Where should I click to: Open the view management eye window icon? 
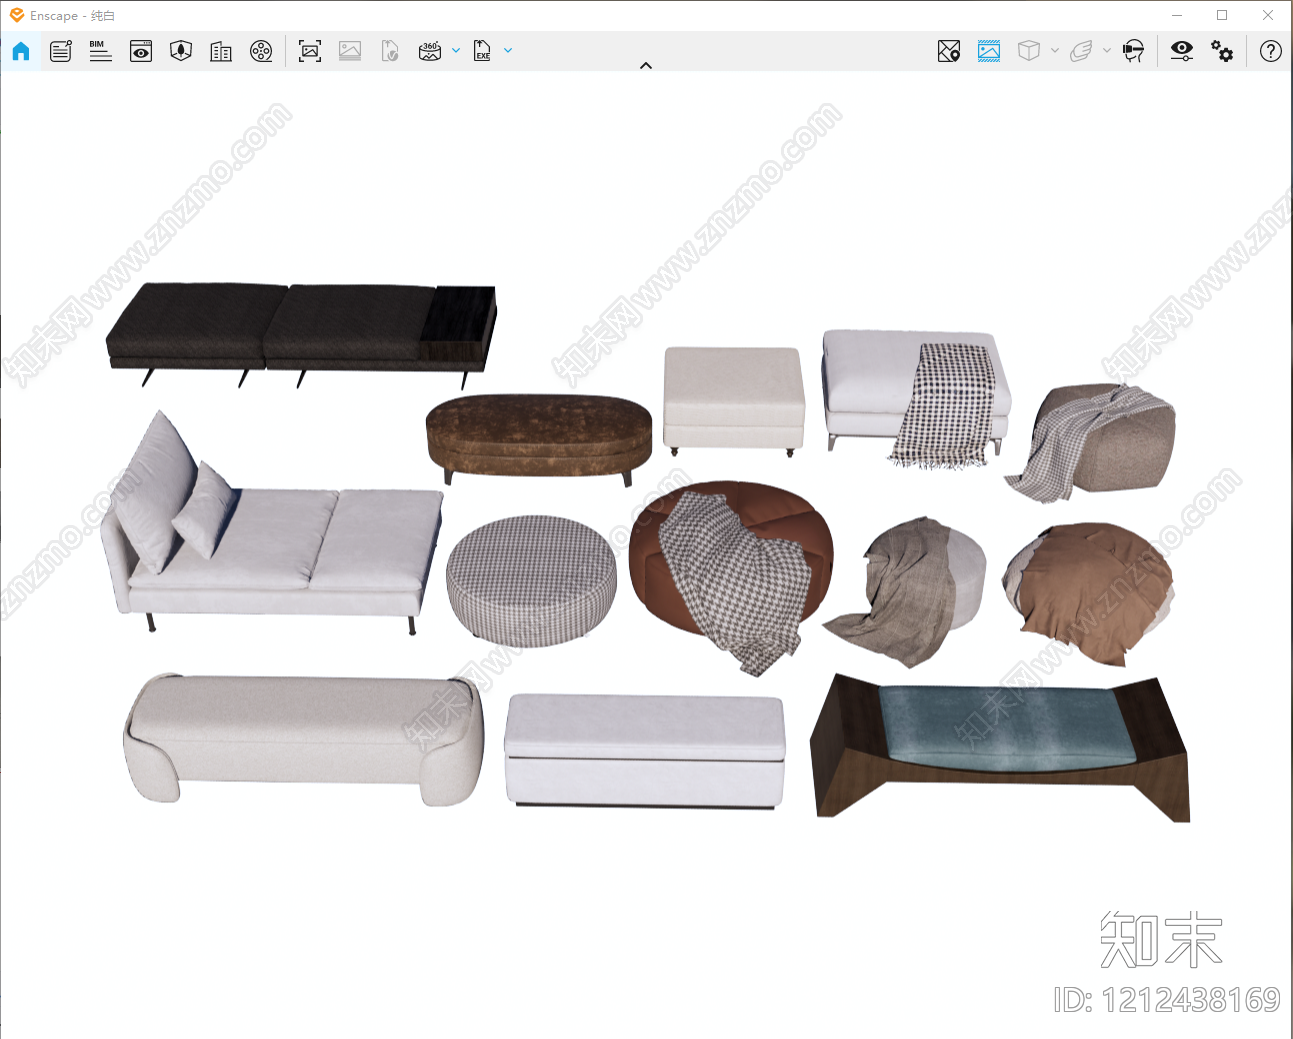141,51
